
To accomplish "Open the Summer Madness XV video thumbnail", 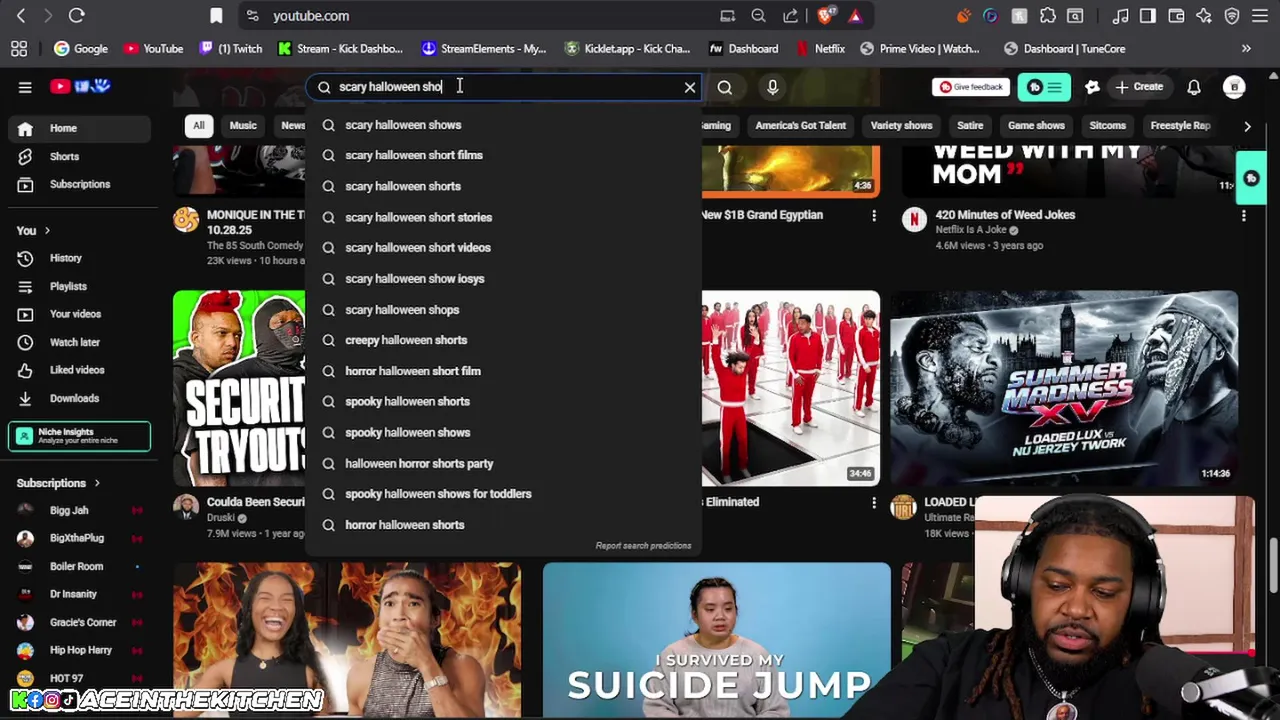I will [x=1064, y=388].
